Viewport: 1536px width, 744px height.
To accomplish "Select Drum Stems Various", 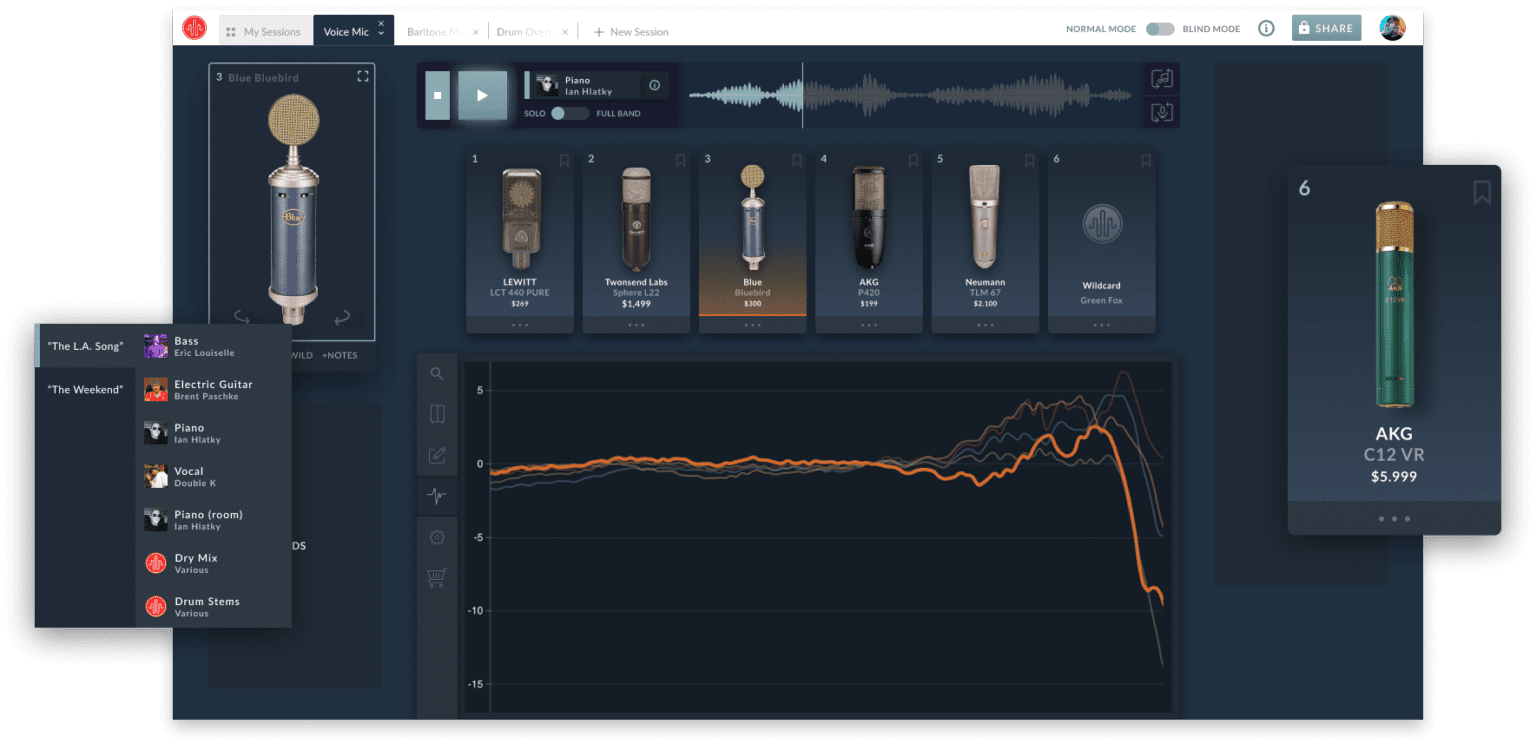I will point(214,606).
